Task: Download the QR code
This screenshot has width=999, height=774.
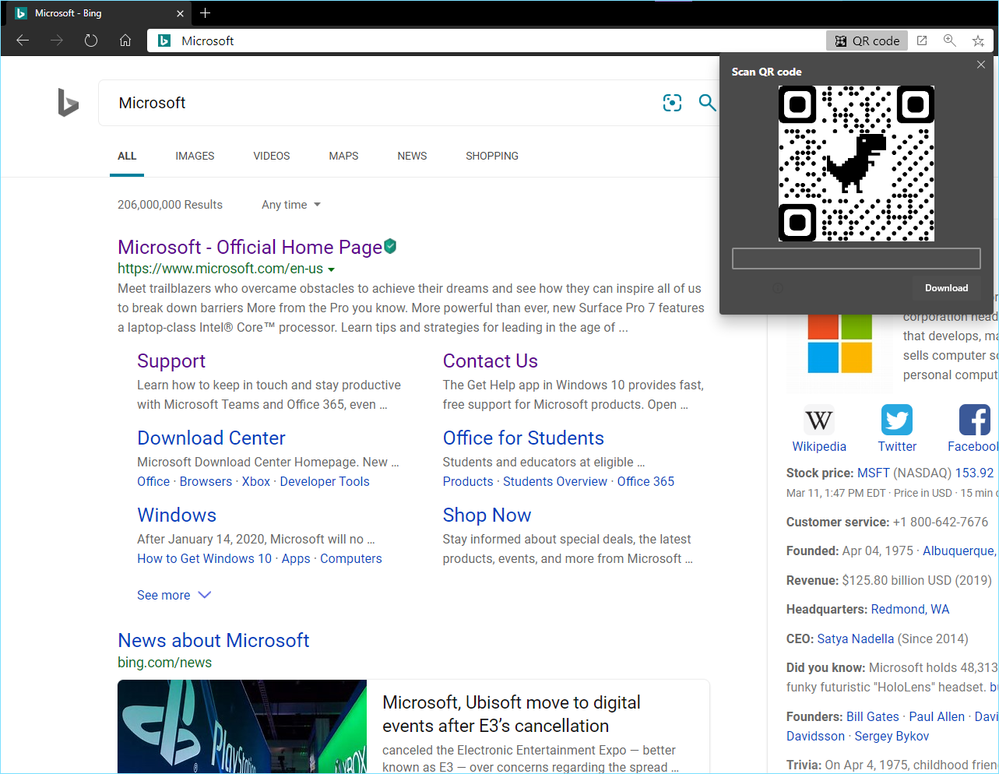Action: point(946,288)
